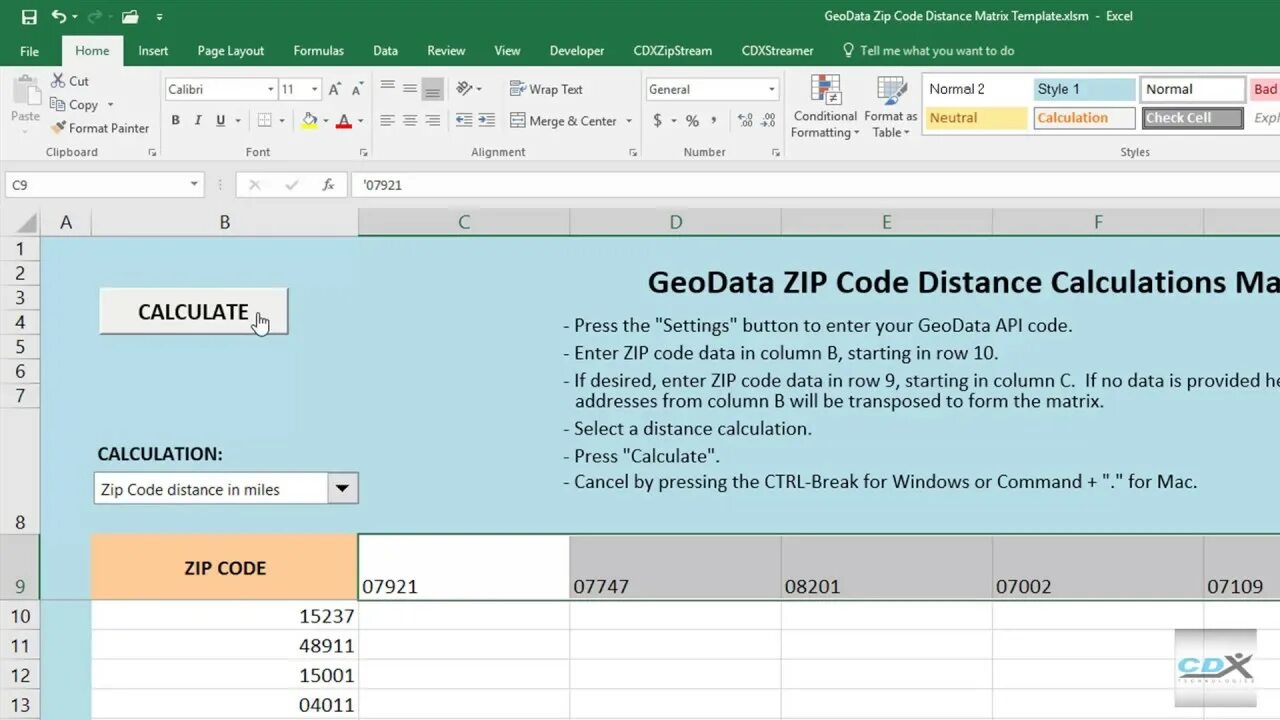Open the font name dropdown showing Calibri

[270, 89]
